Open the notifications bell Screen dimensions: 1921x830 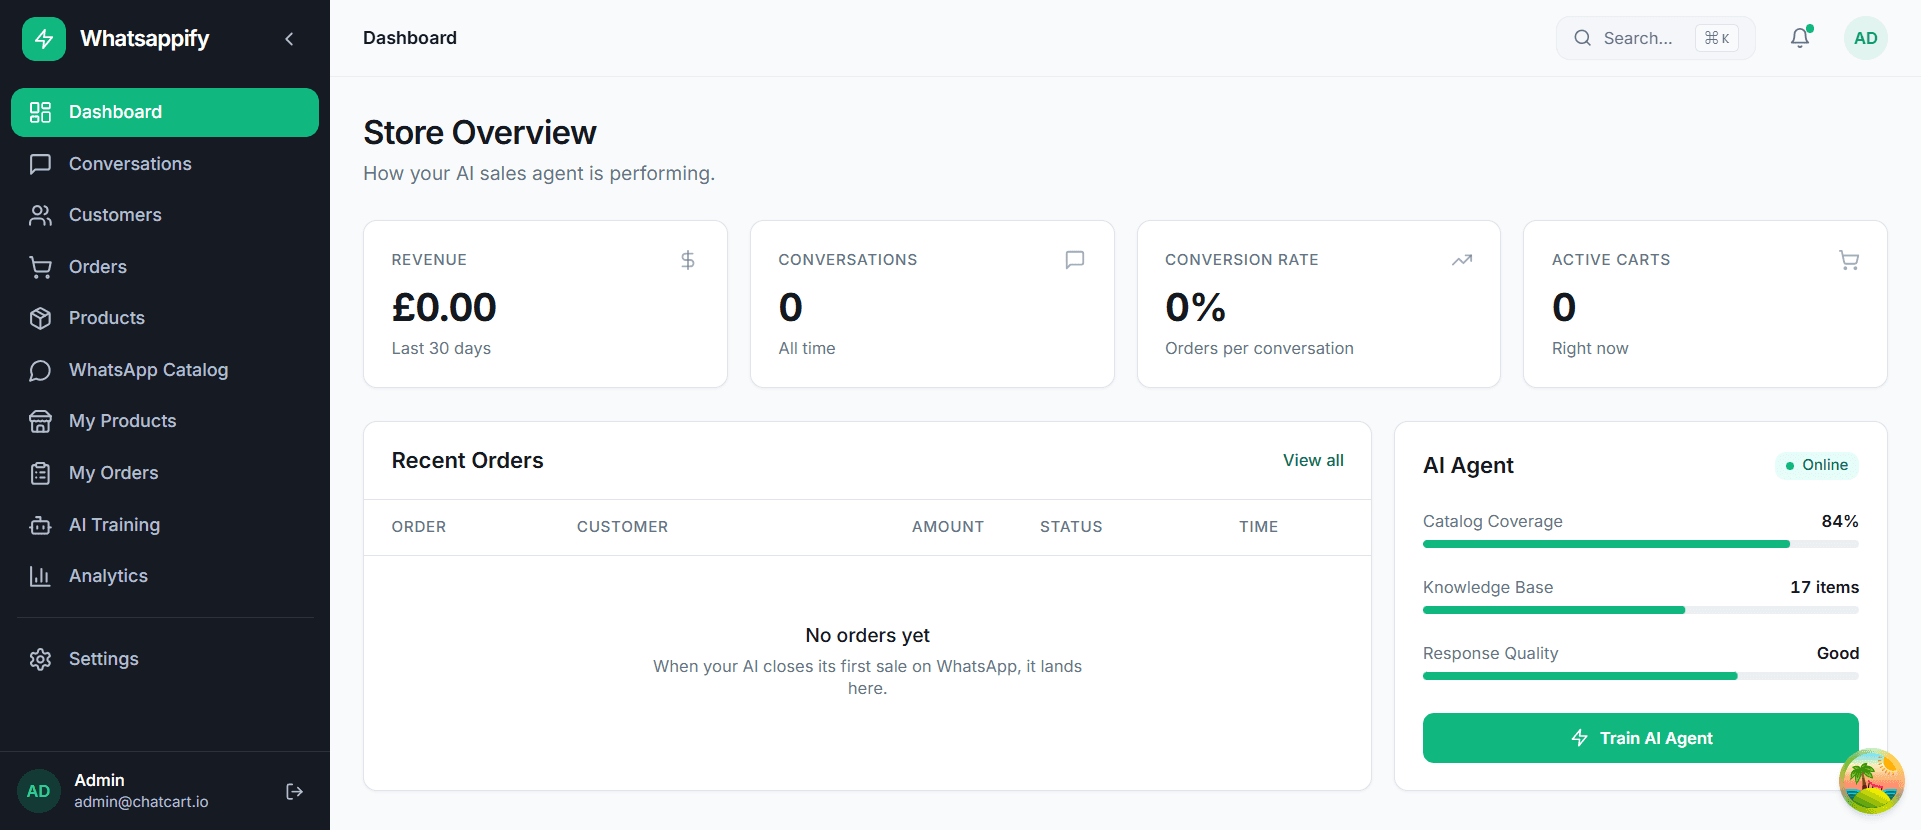coord(1800,38)
